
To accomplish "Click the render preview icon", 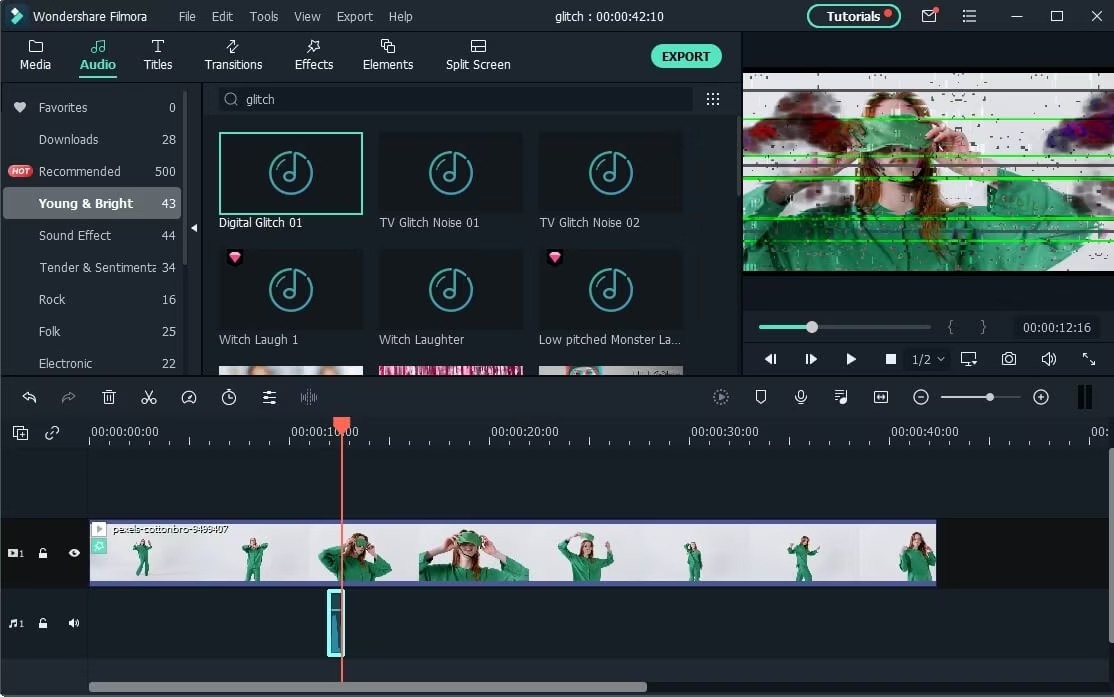I will tap(720, 397).
